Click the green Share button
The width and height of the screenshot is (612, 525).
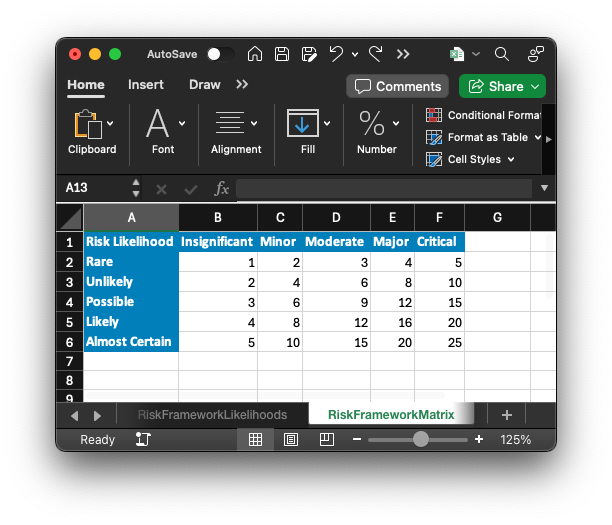tap(502, 86)
